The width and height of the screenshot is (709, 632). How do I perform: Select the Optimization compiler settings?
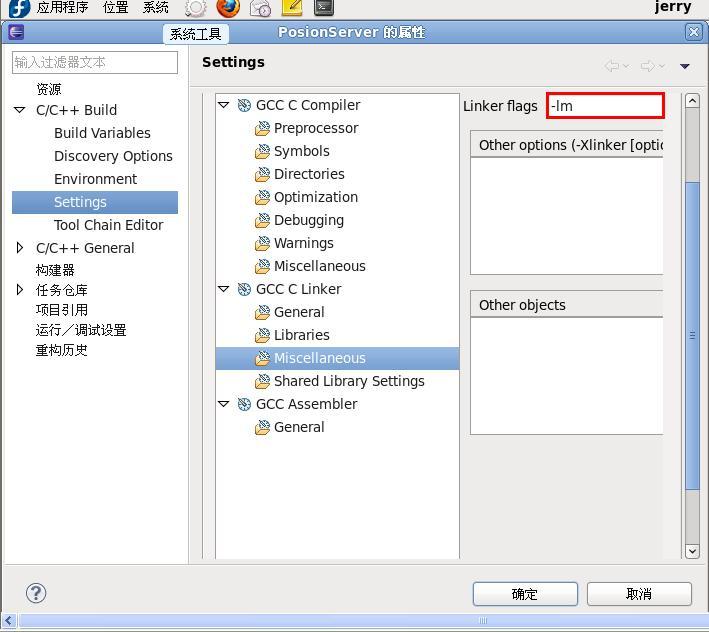point(315,197)
